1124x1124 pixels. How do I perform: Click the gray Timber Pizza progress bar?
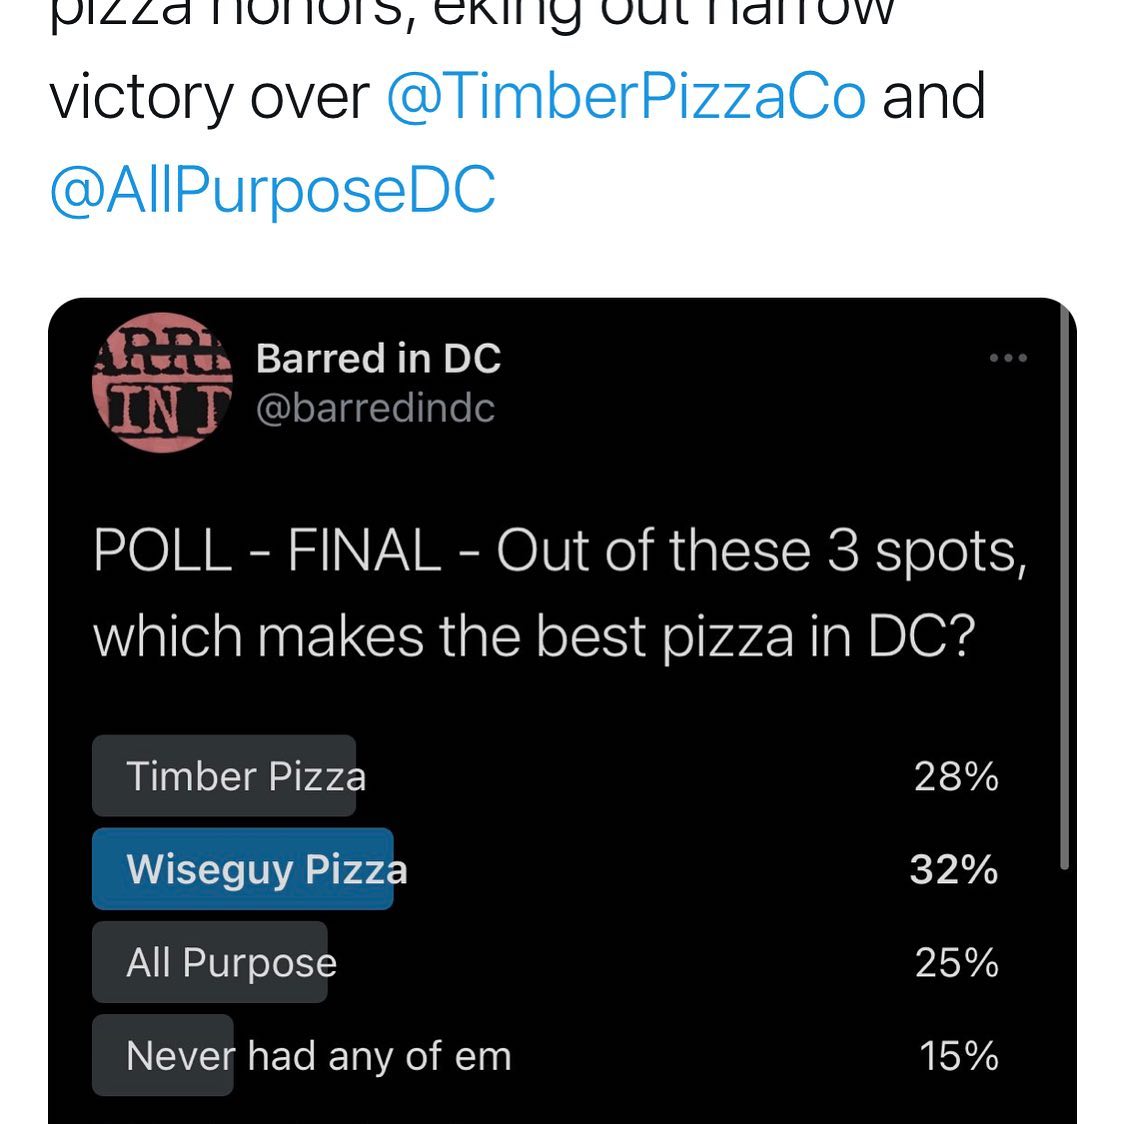click(224, 776)
